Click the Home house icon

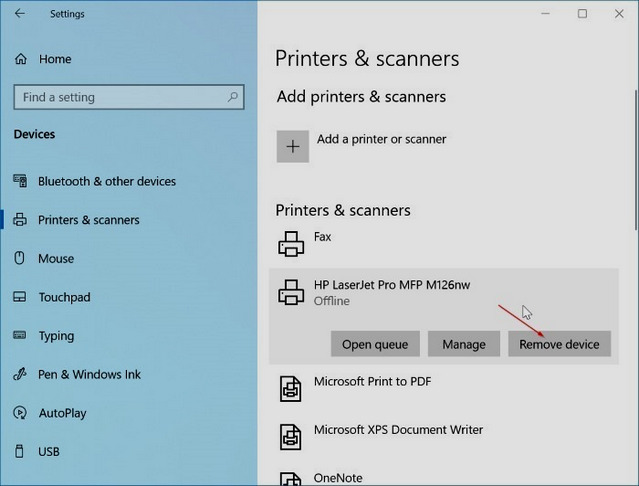tap(21, 59)
